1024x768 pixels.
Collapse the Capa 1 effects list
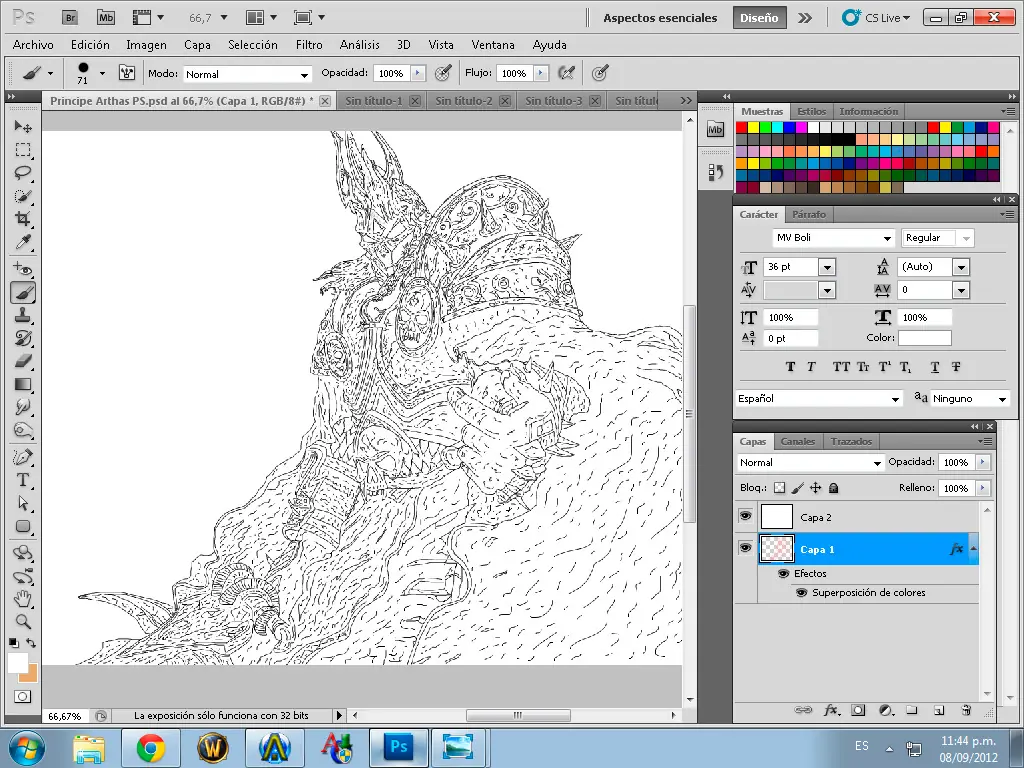coord(974,549)
